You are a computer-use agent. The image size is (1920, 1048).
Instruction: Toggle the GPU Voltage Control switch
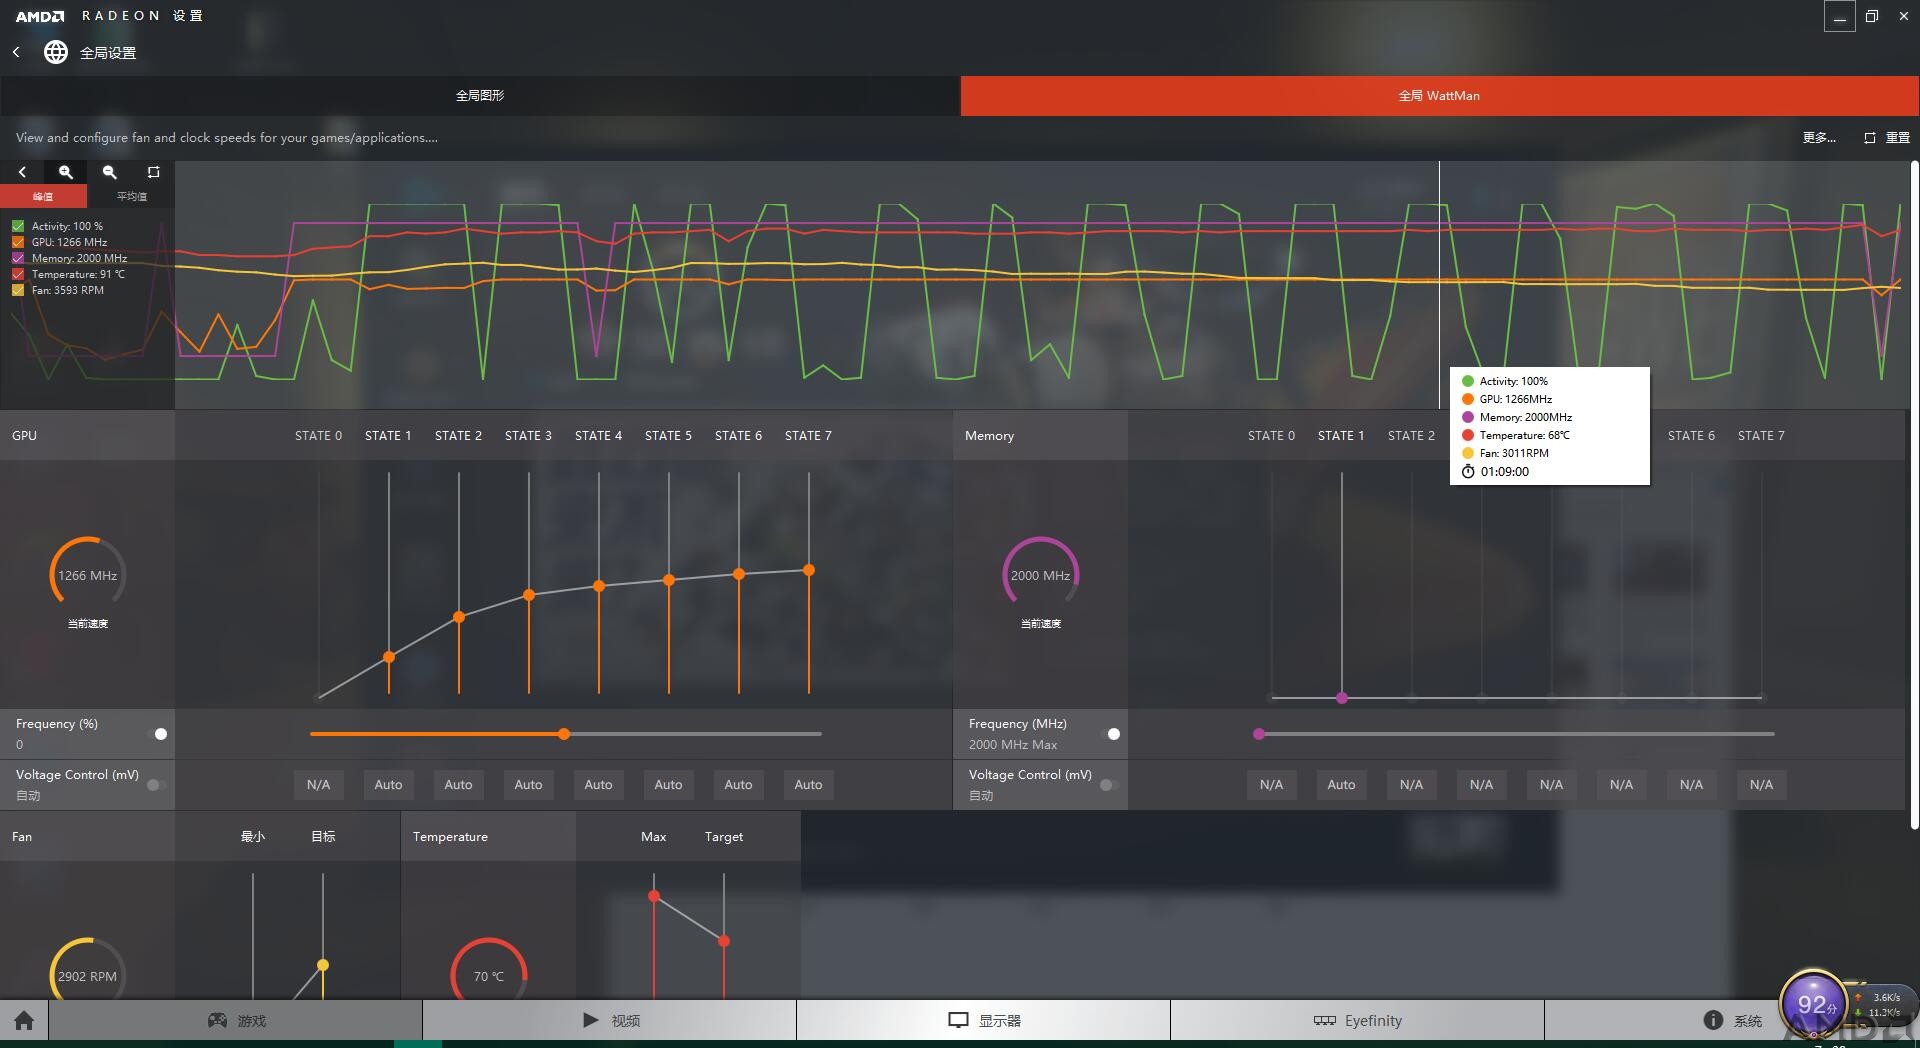[x=156, y=785]
